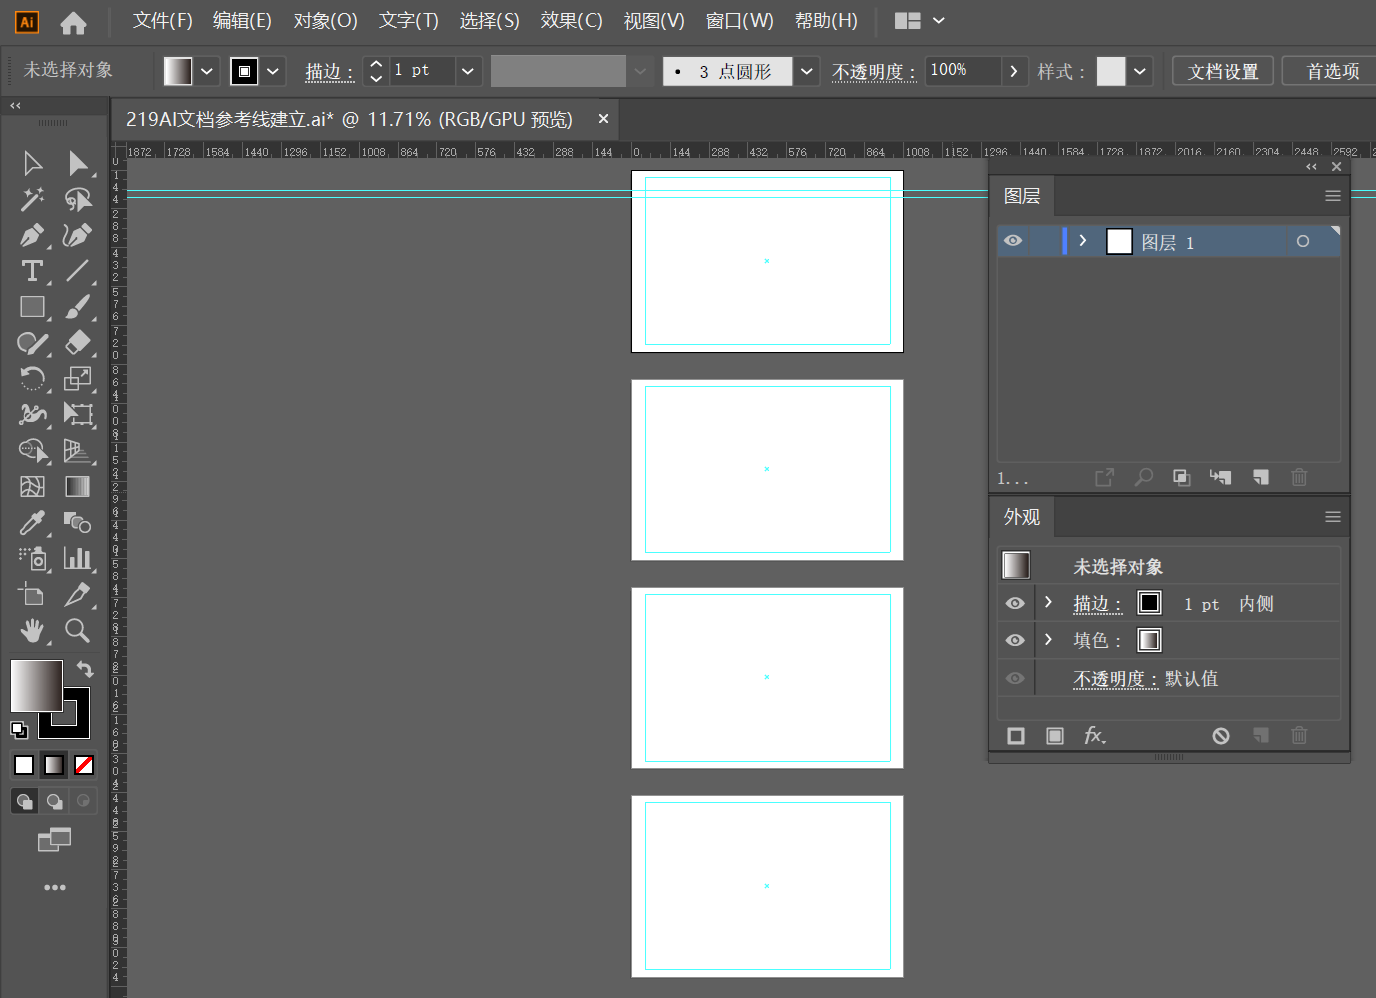Reset to default fill and stroke
This screenshot has height=998, width=1376.
point(19,729)
